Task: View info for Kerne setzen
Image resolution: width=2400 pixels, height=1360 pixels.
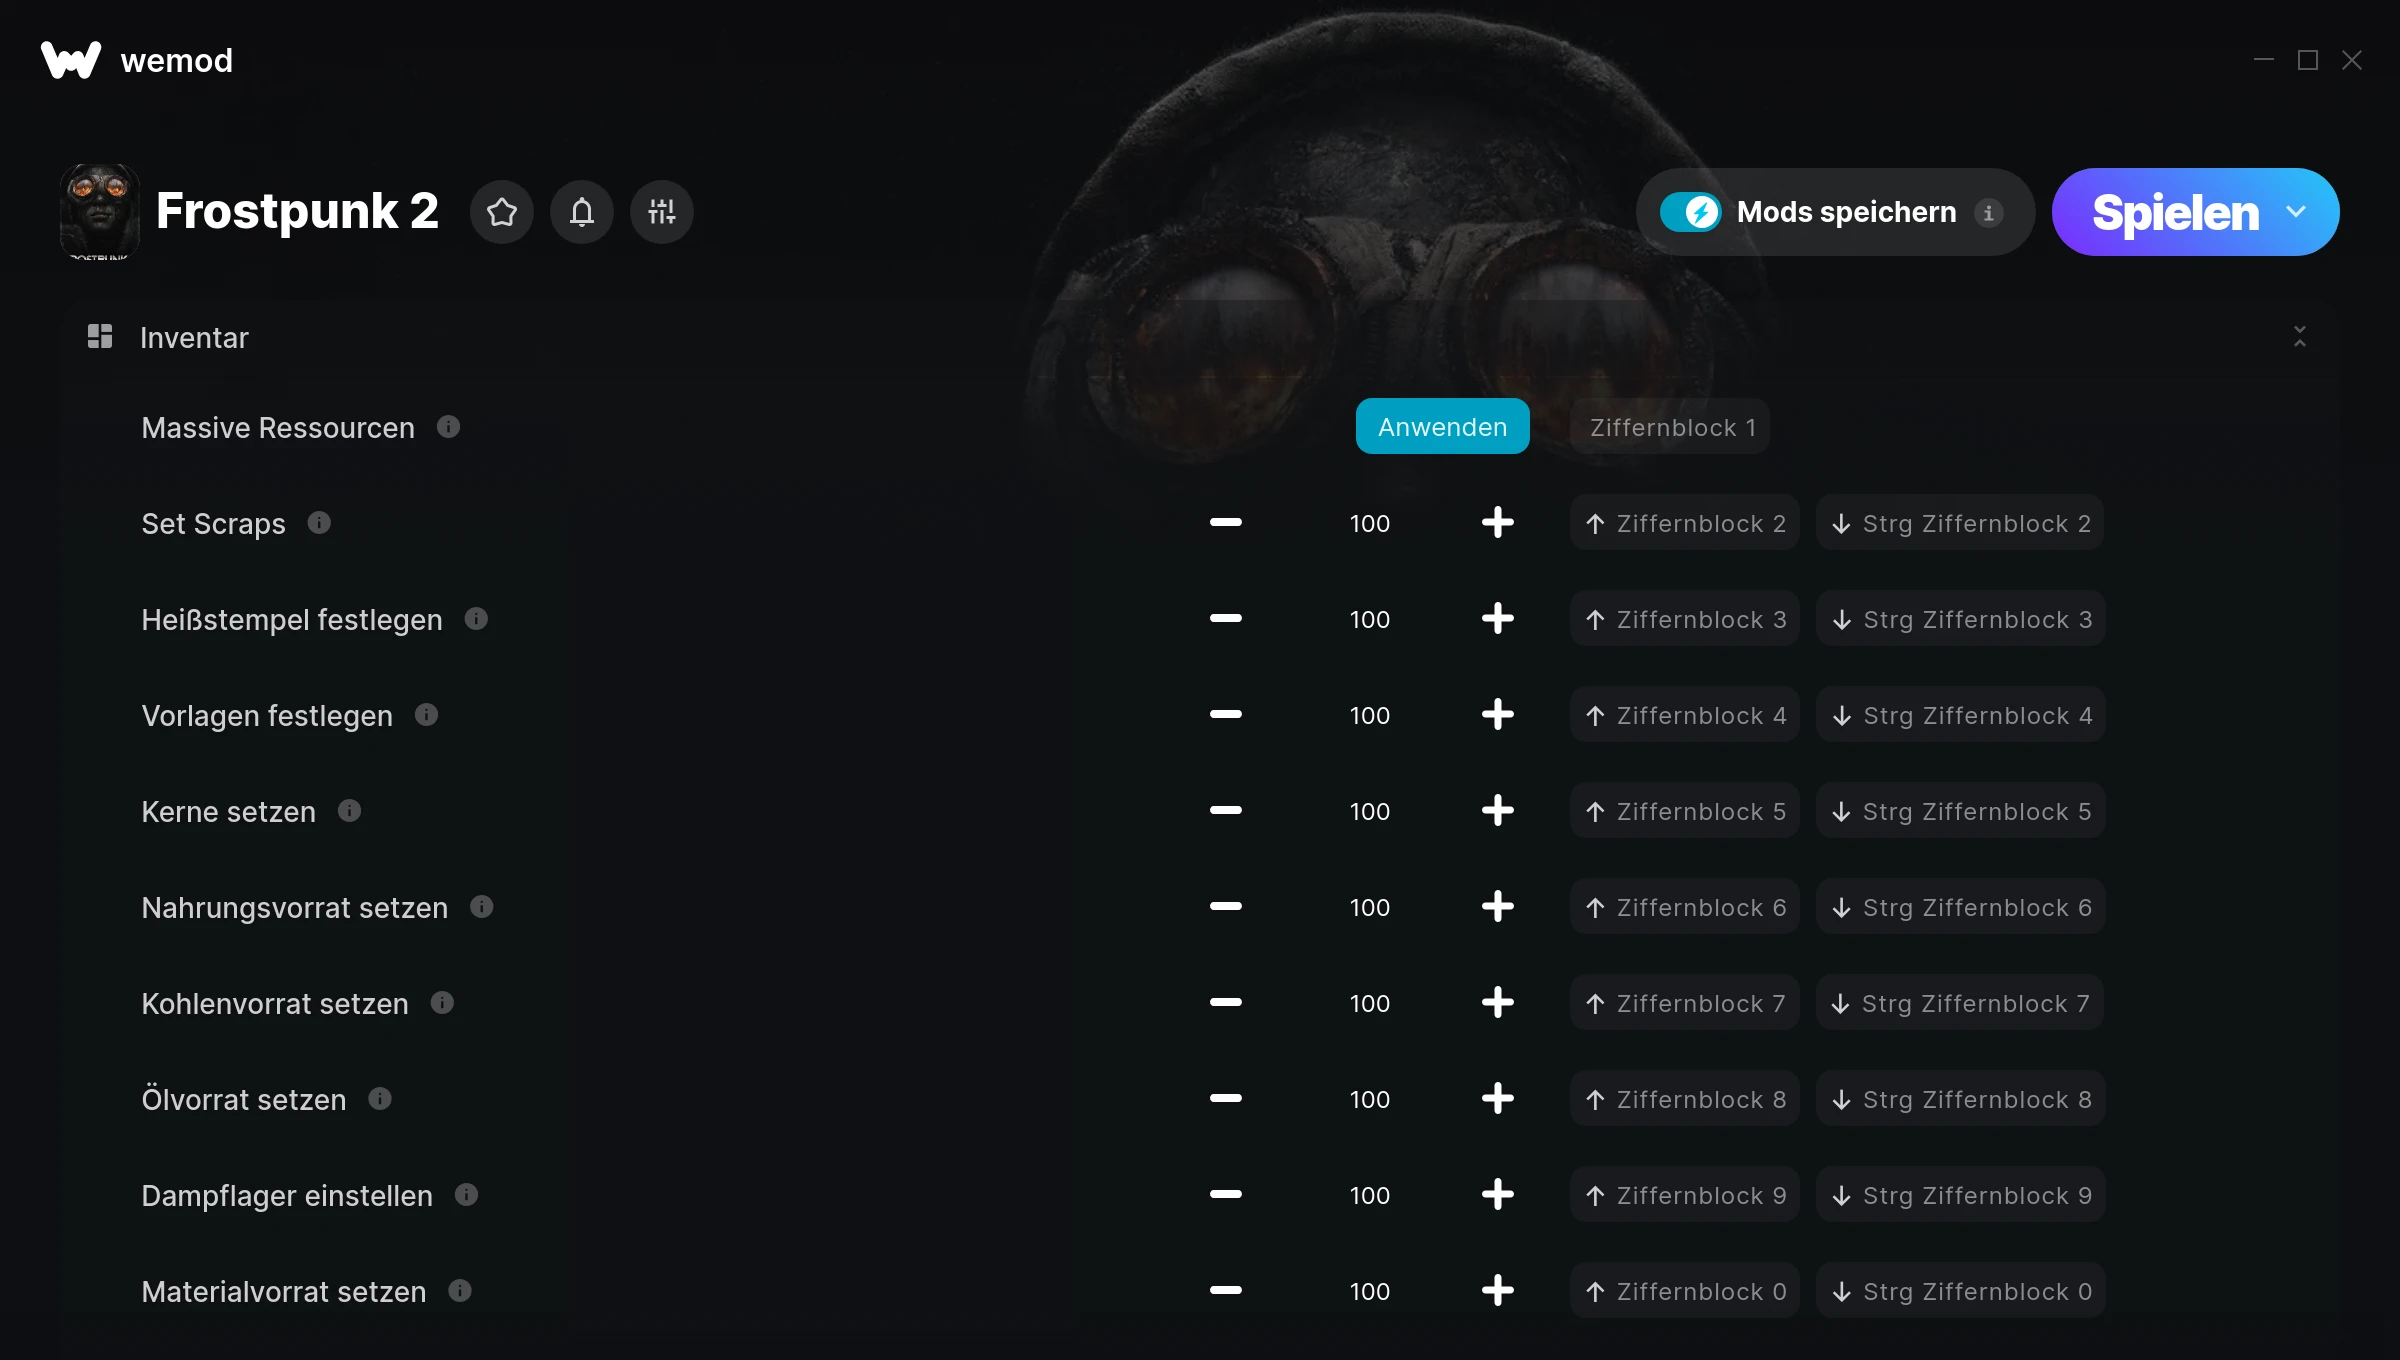Action: [x=350, y=811]
